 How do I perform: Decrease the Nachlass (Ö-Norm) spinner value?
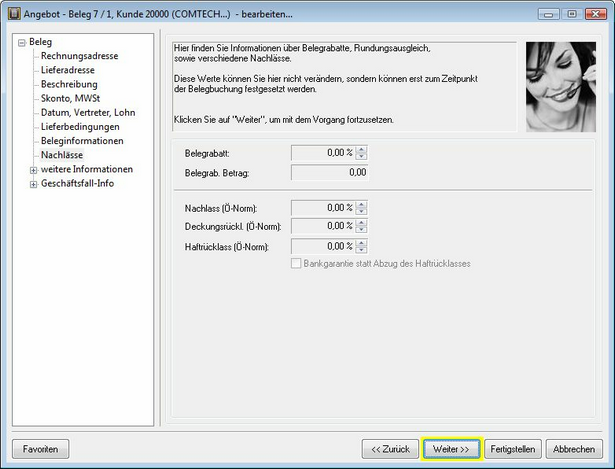click(361, 211)
